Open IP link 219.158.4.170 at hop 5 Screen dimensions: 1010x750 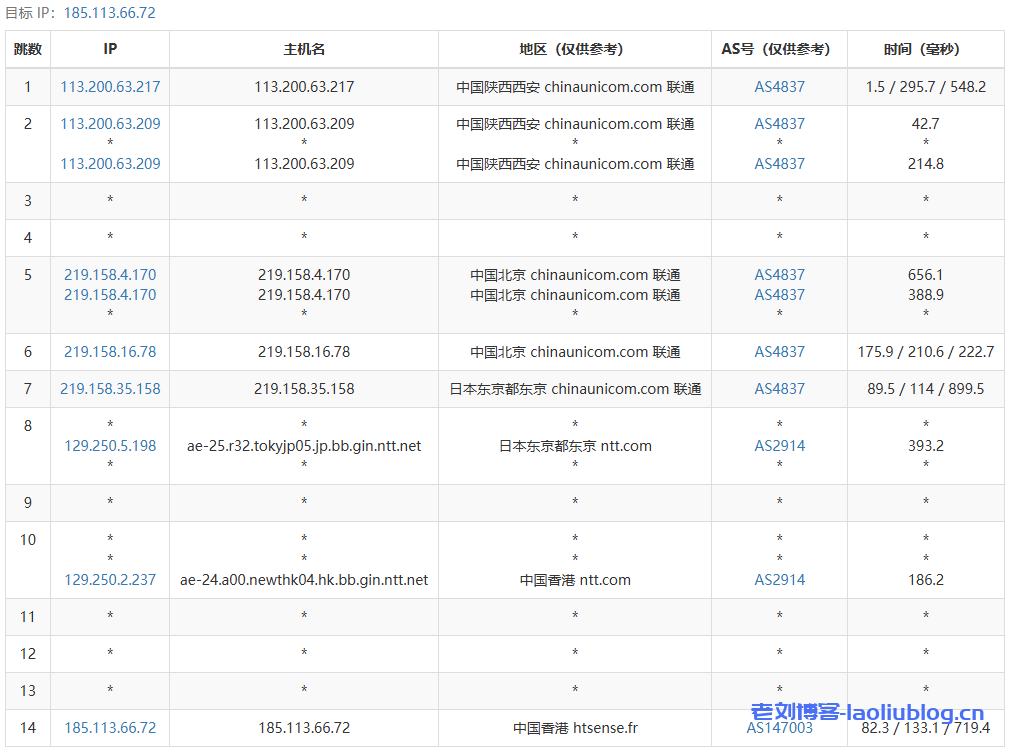110,275
